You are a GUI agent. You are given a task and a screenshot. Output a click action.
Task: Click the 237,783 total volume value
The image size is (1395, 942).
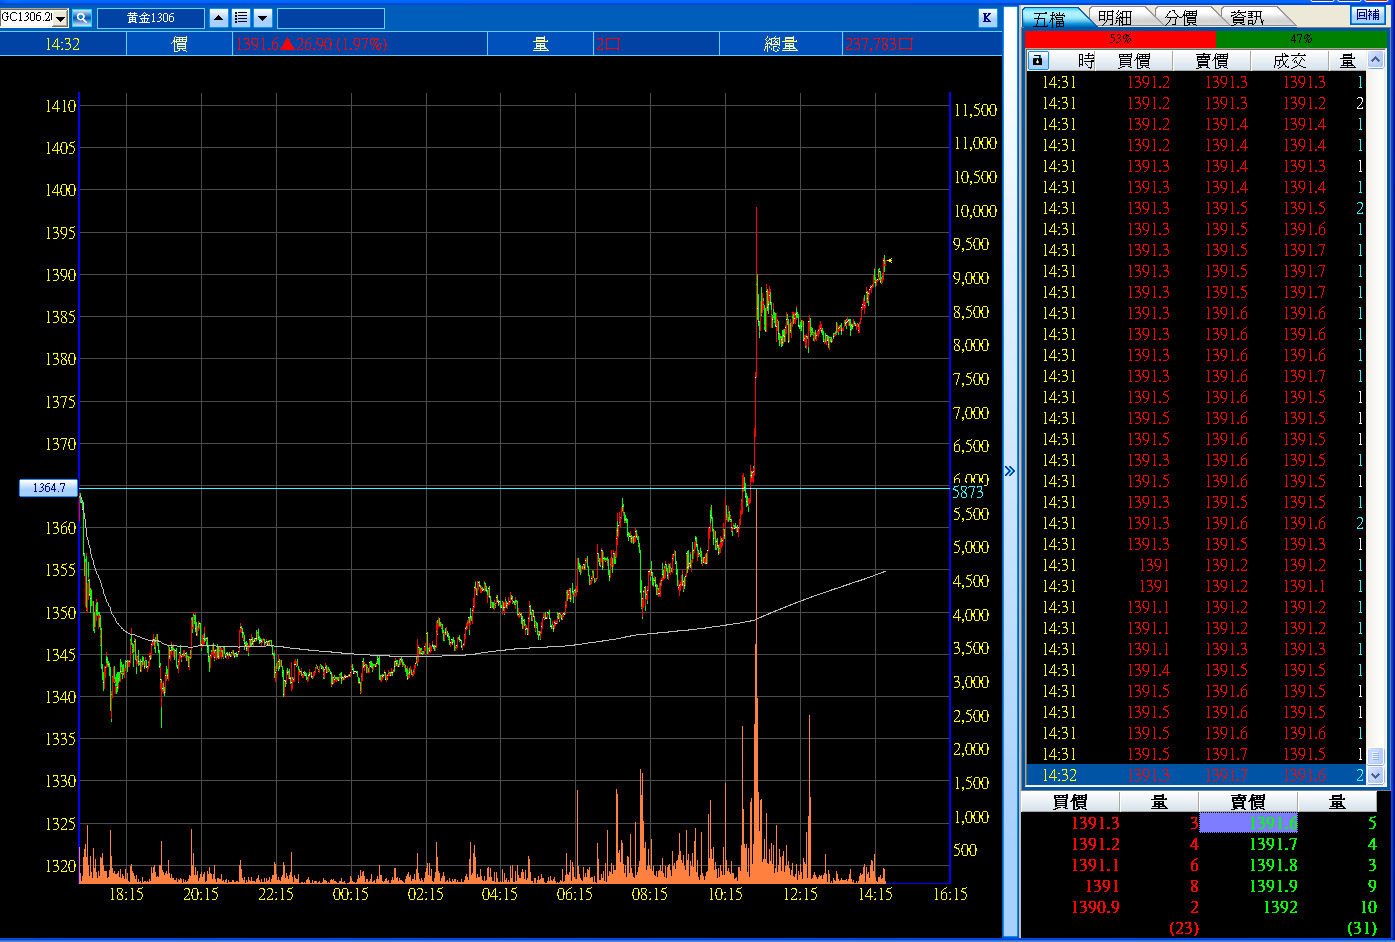click(879, 44)
